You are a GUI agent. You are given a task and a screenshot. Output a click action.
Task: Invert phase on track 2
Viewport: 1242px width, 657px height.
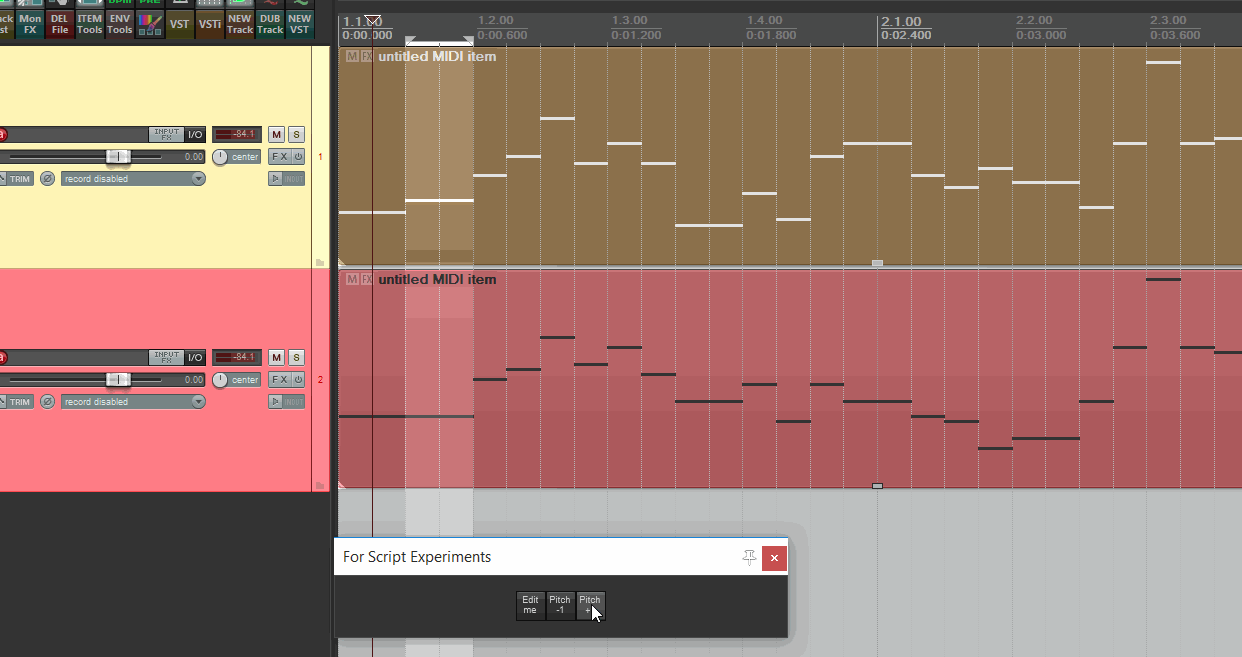[x=47, y=402]
